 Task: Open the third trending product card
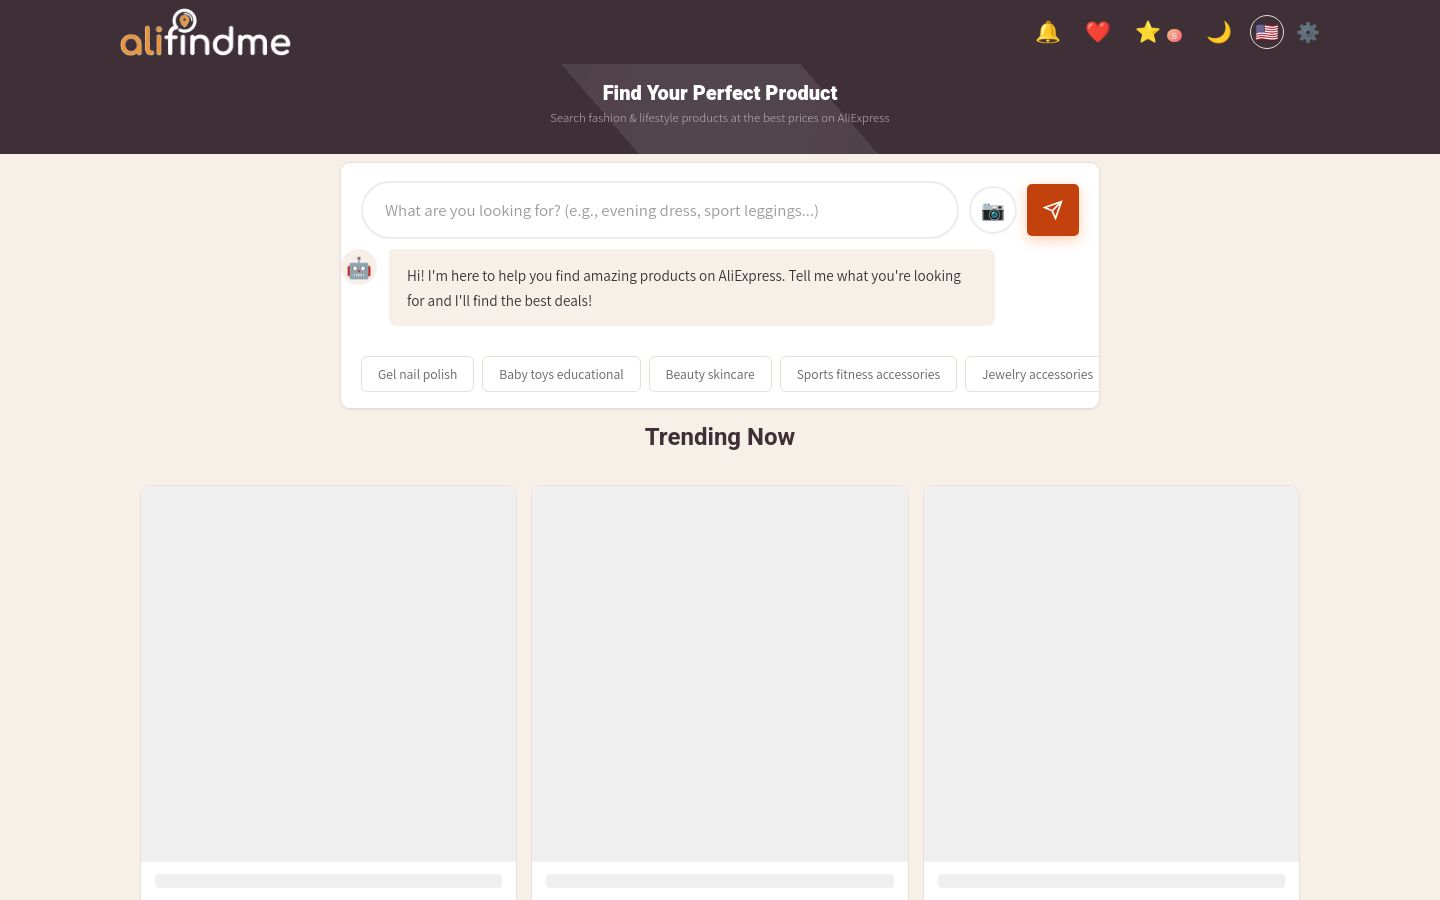(x=1111, y=692)
